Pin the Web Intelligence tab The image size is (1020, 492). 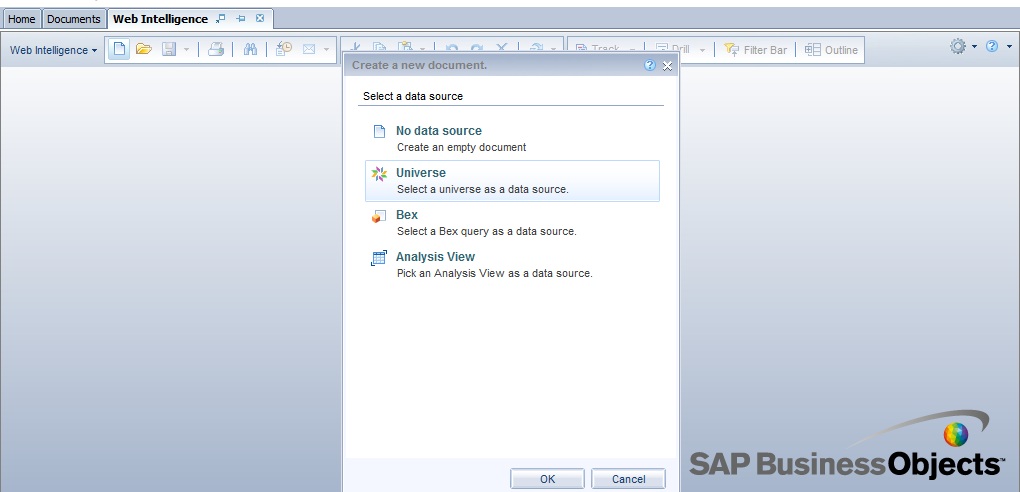coord(240,18)
